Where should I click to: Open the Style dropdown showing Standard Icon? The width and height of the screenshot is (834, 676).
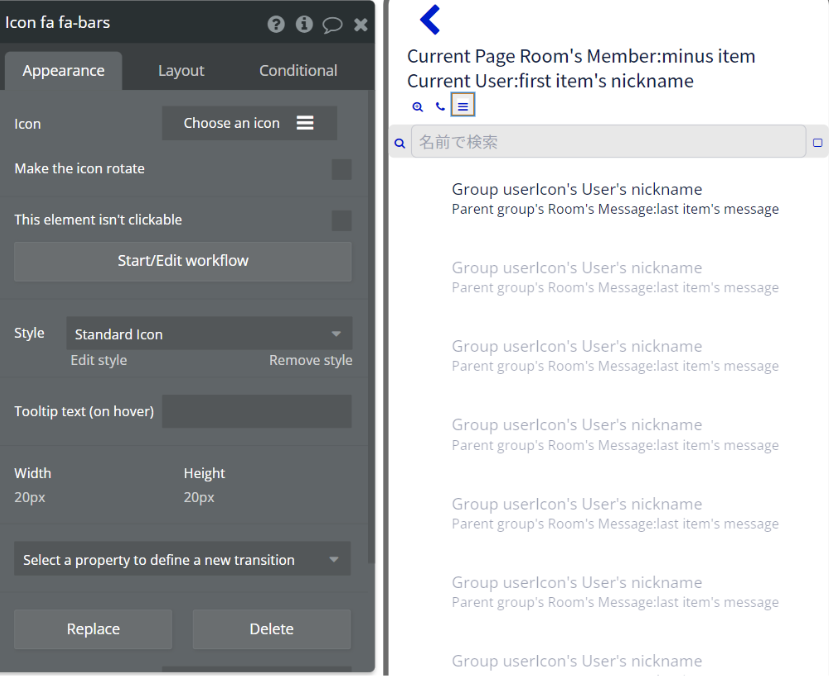click(209, 334)
